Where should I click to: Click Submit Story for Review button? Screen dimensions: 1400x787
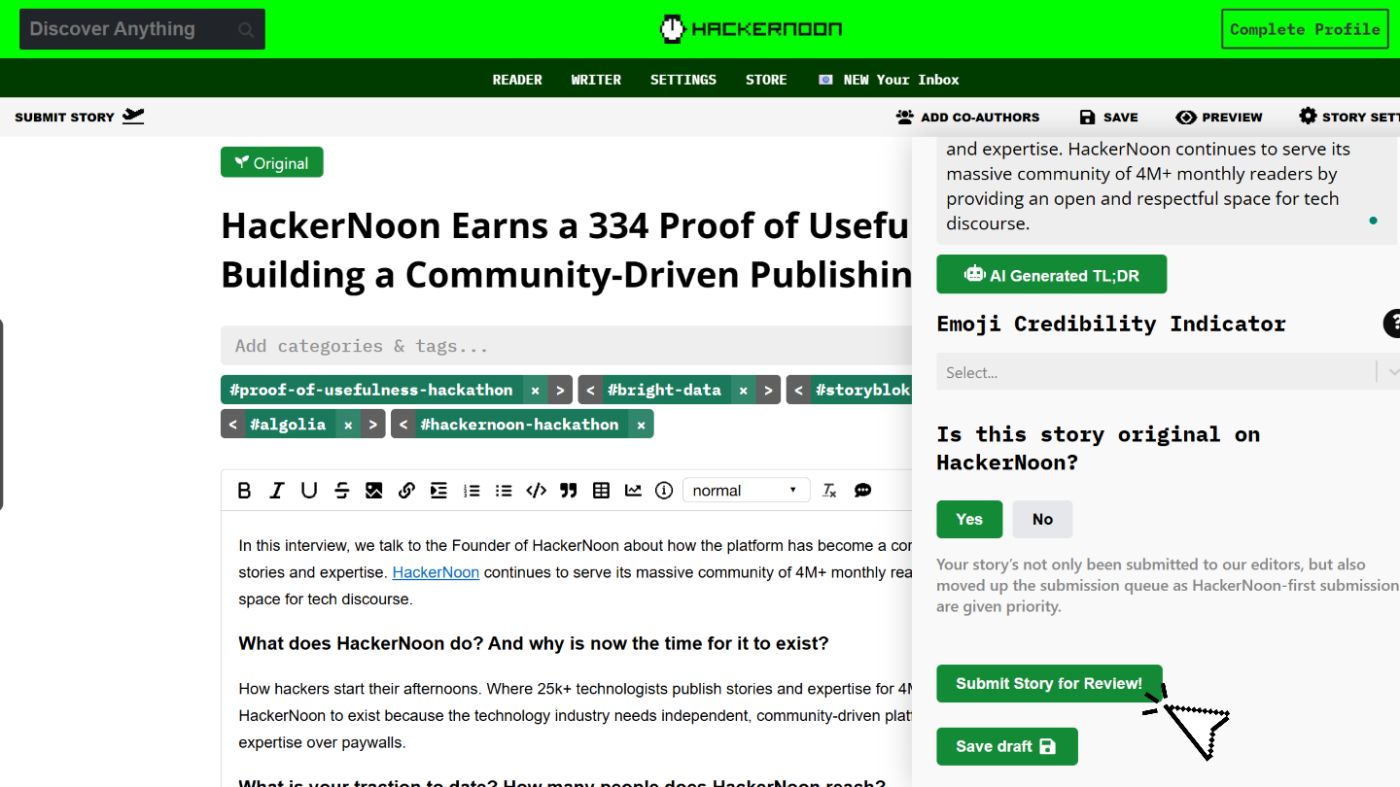click(x=1048, y=683)
